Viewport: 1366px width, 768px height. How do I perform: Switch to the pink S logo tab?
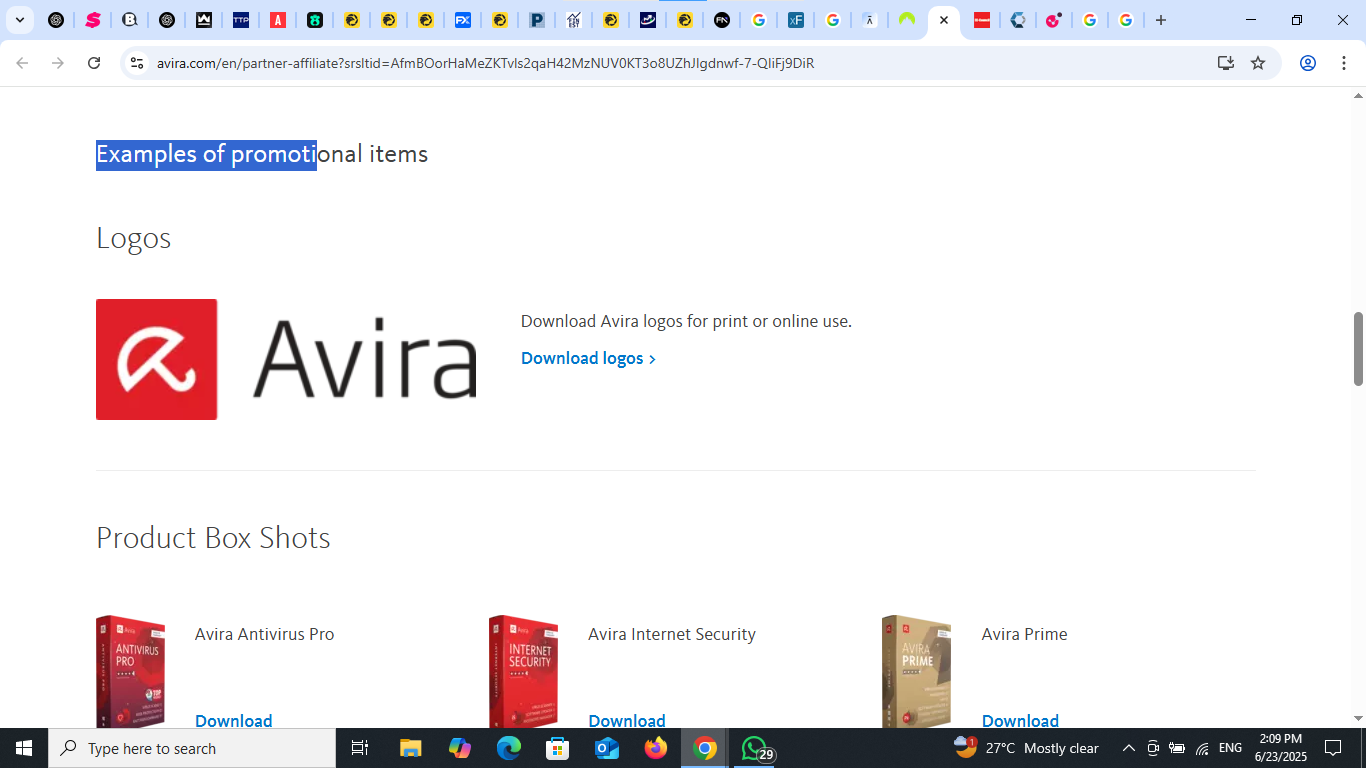(93, 20)
